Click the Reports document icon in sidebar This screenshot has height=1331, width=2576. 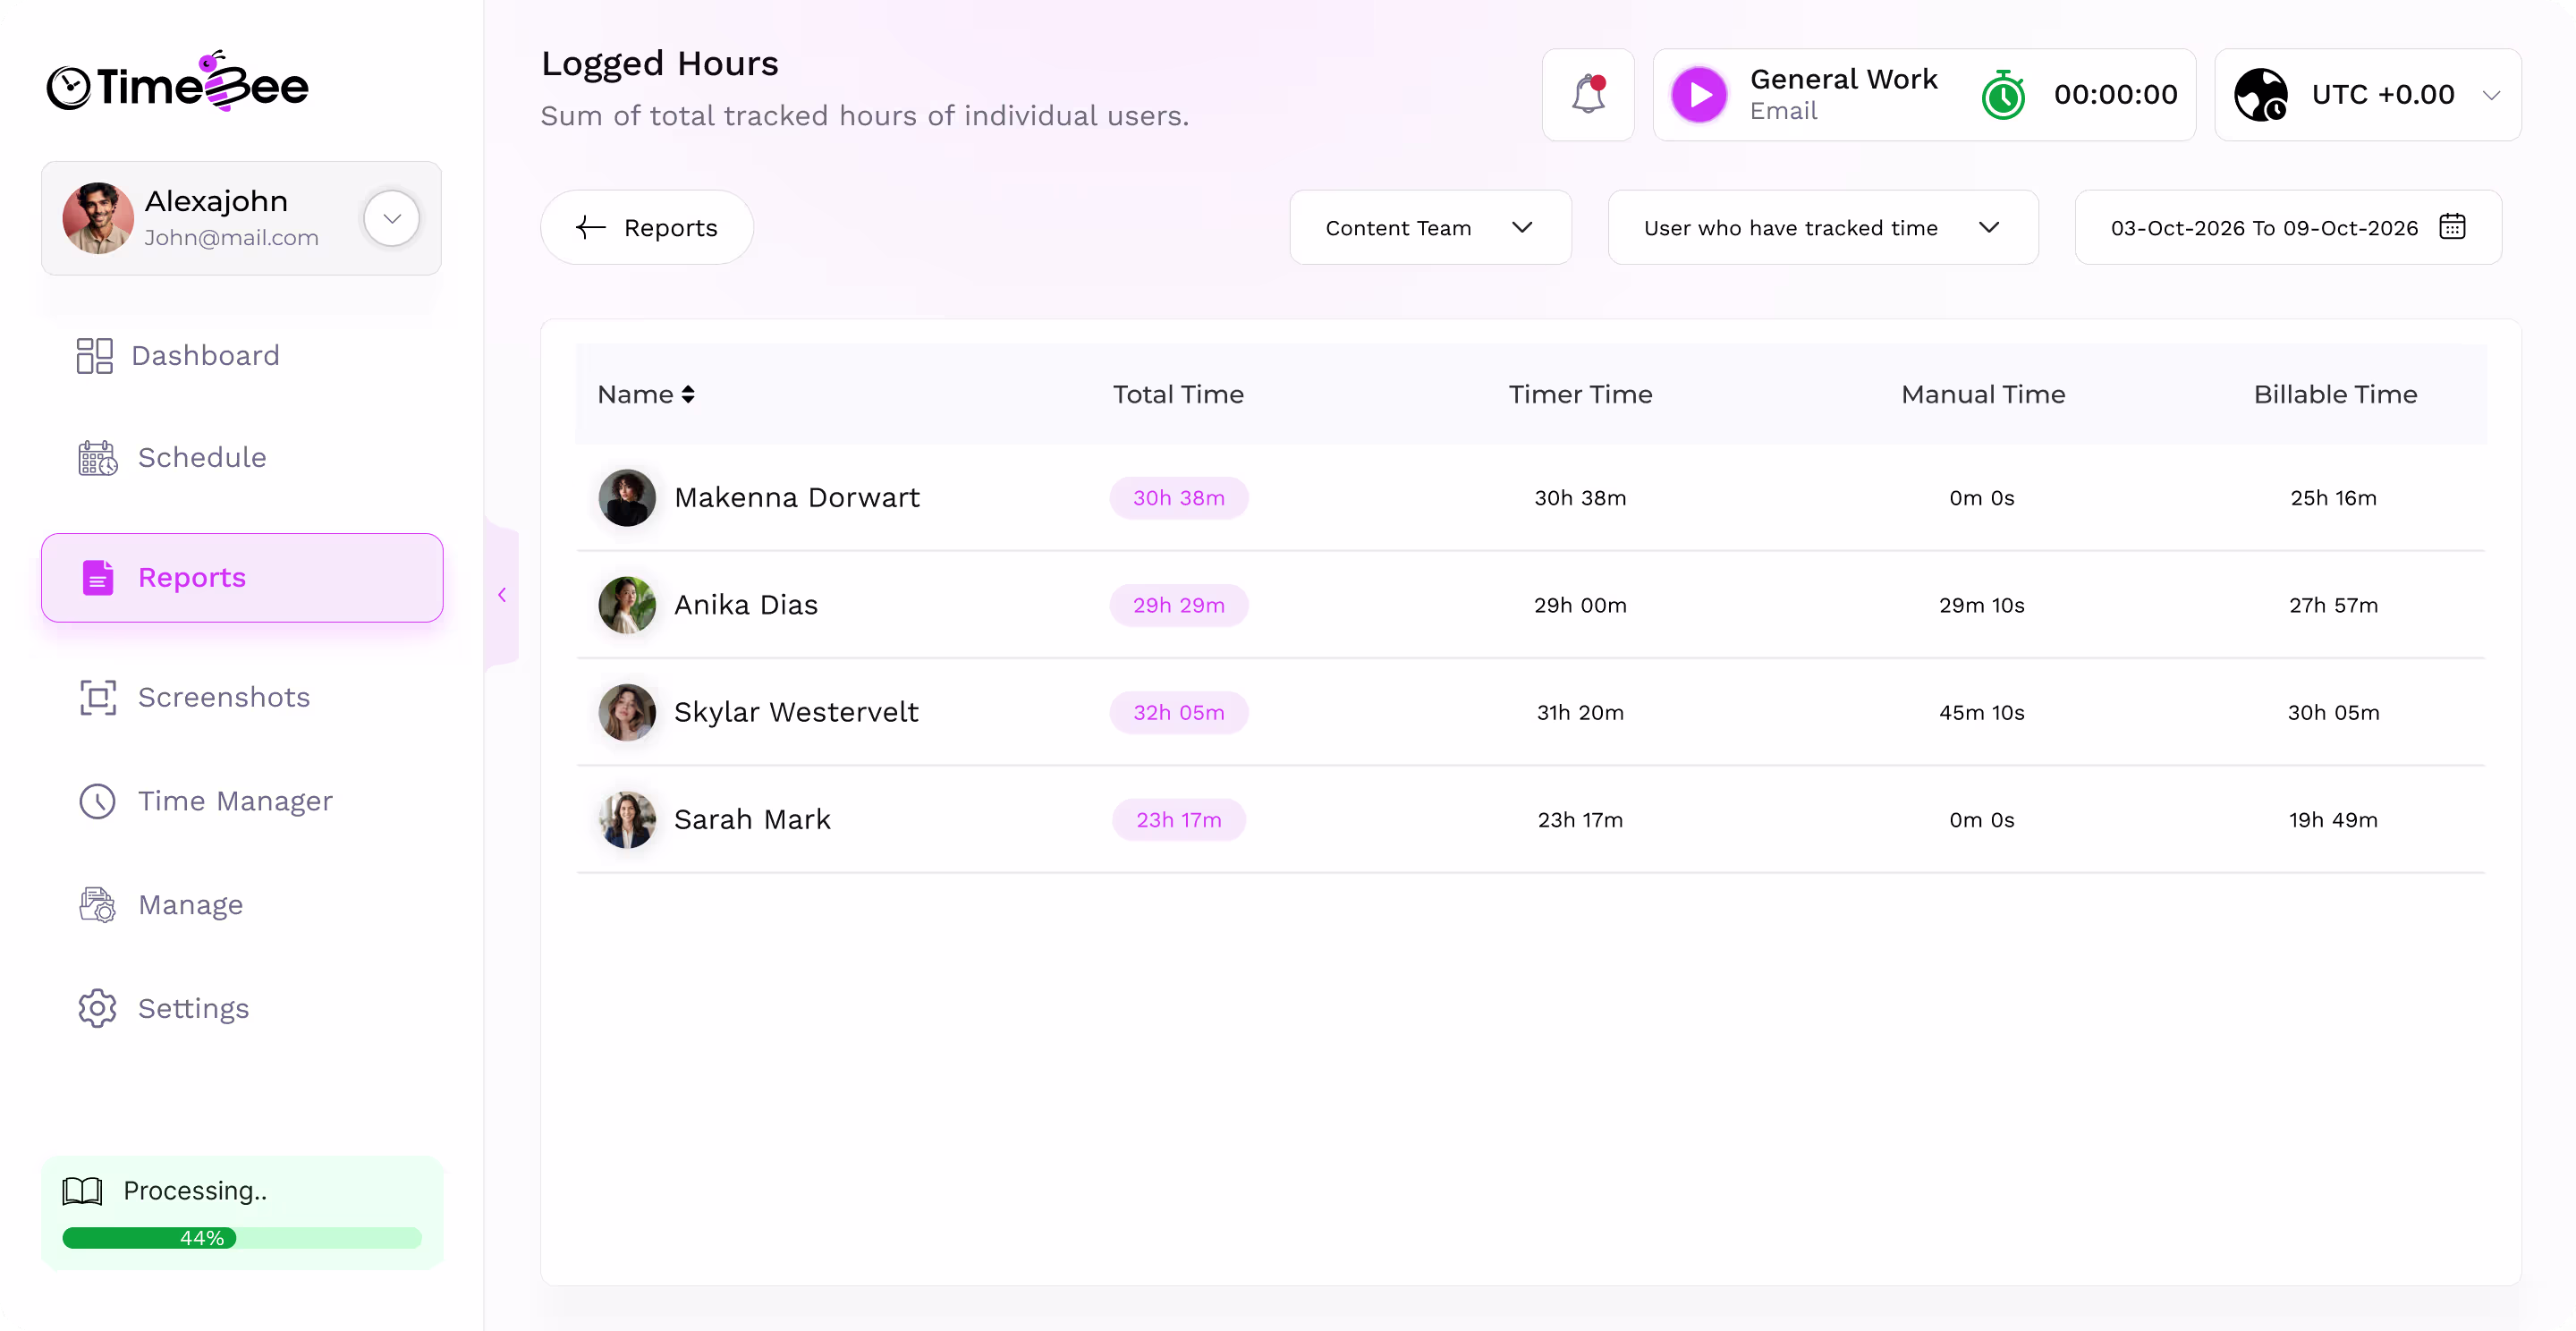98,578
